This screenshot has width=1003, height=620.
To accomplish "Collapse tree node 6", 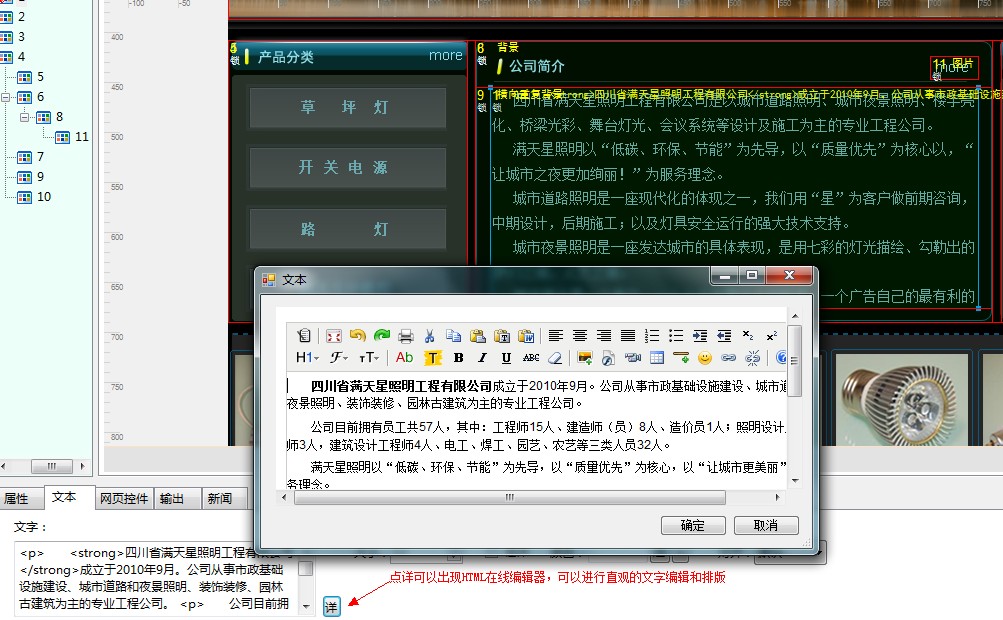I will tap(6, 97).
